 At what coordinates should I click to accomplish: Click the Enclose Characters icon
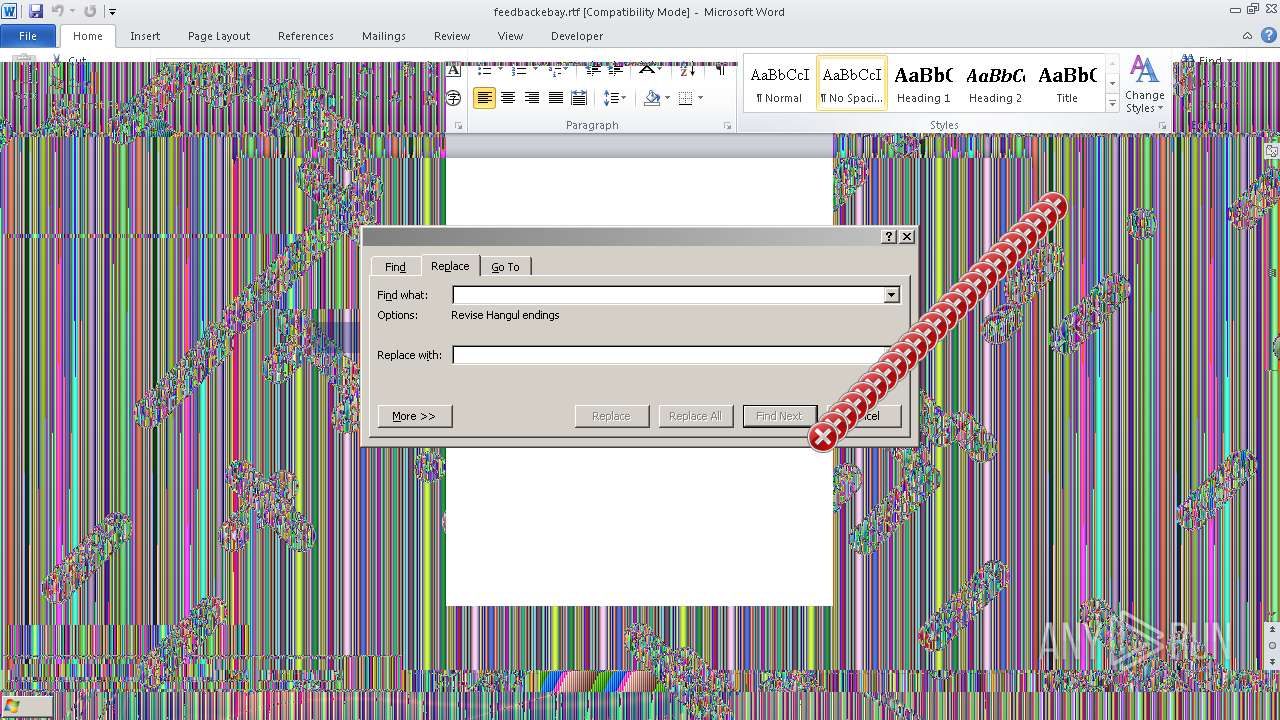pyautogui.click(x=454, y=98)
